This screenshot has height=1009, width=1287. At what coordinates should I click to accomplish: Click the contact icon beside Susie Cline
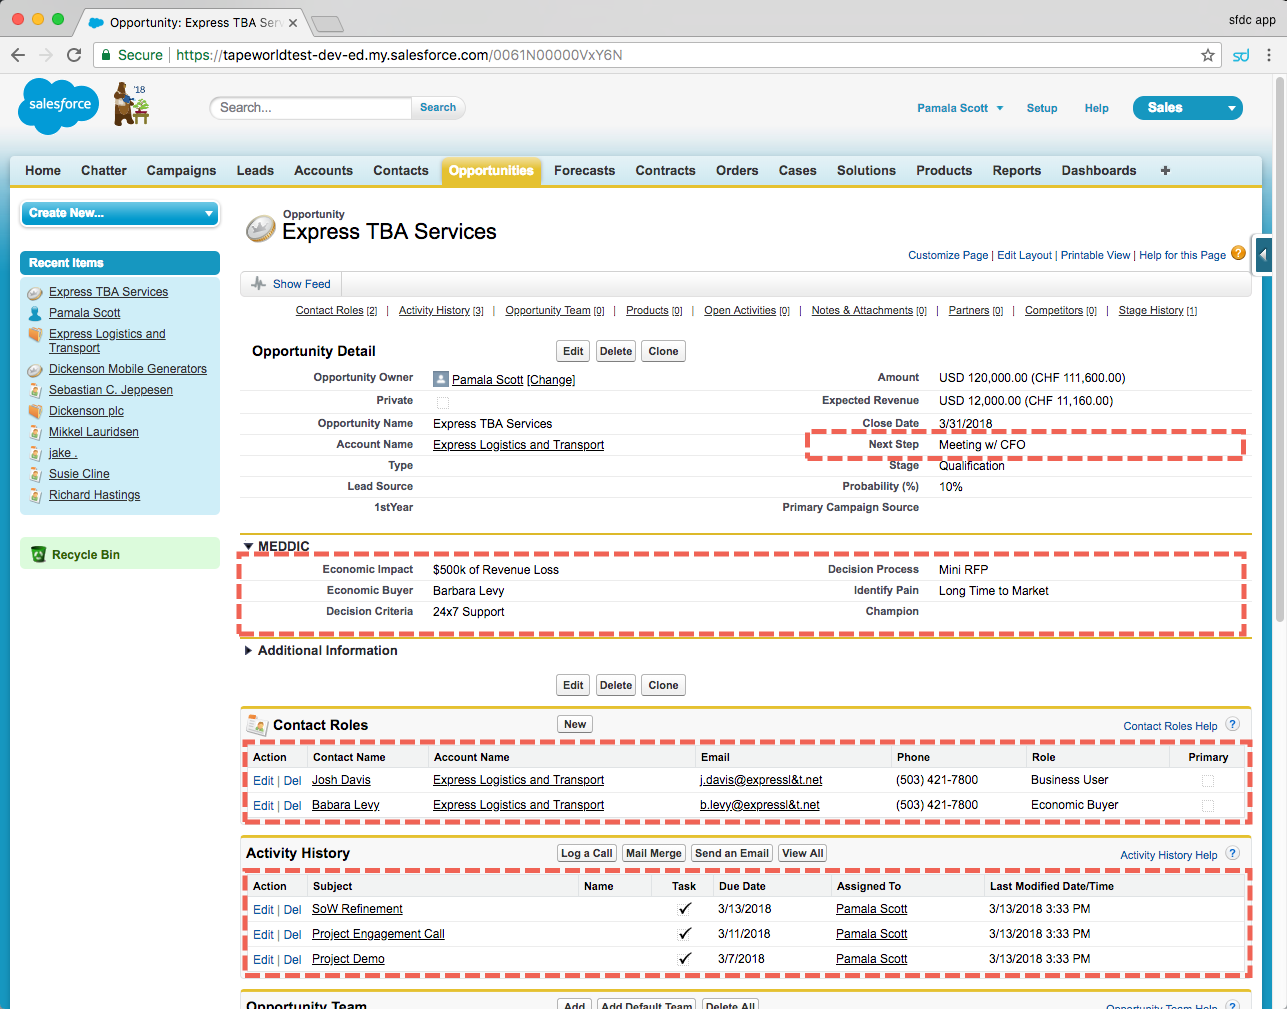[x=35, y=474]
